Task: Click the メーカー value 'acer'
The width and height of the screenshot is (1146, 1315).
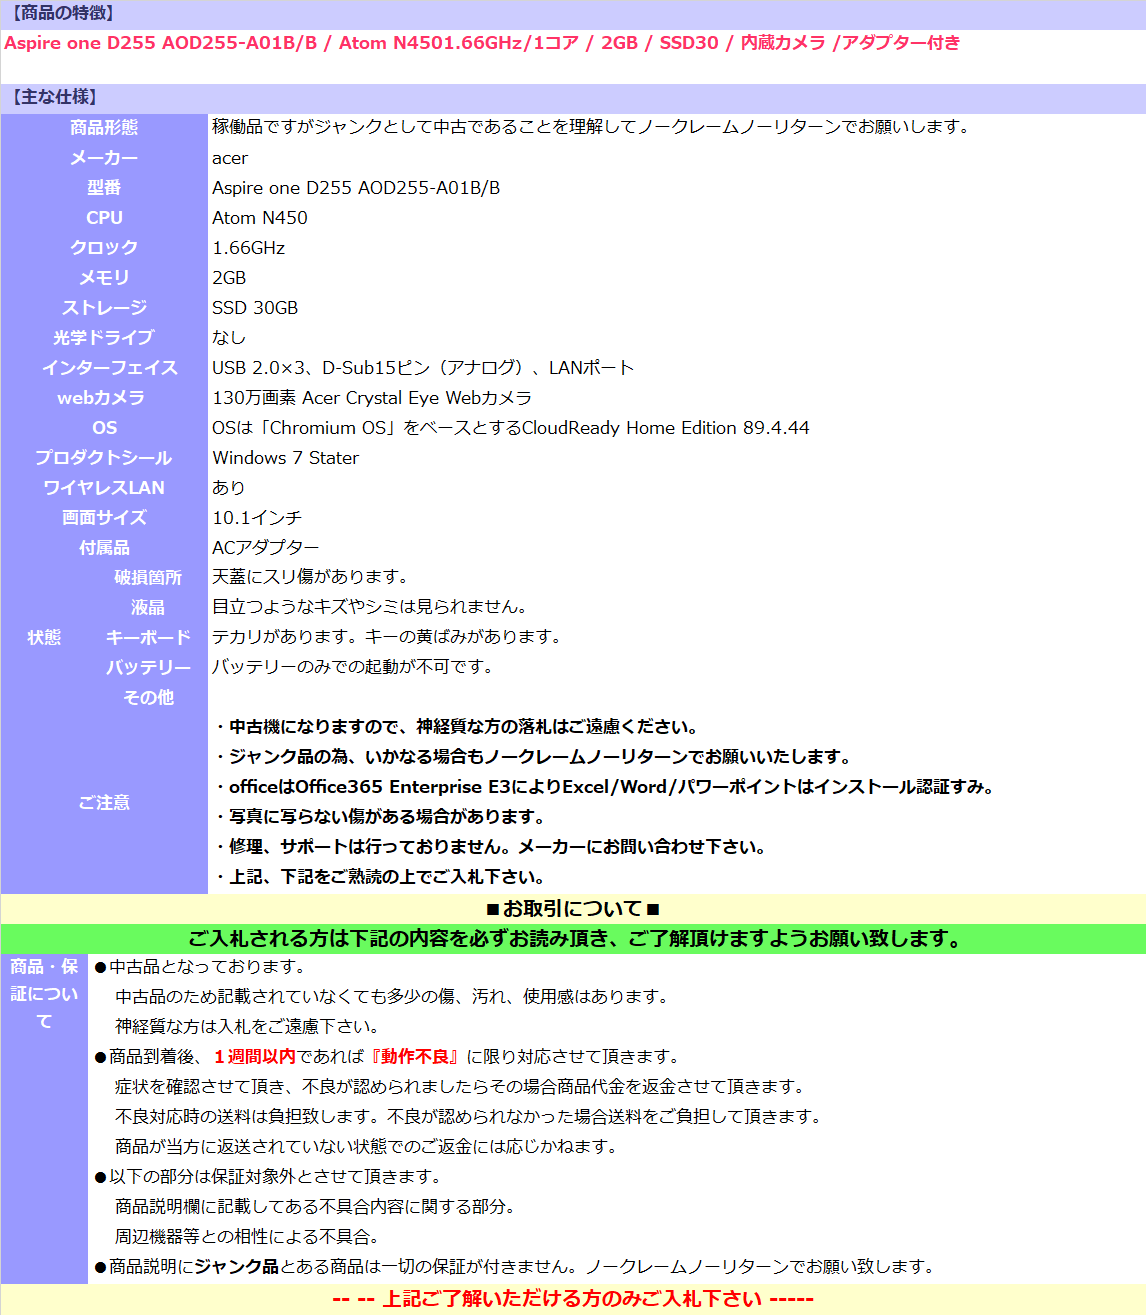Action: click(x=230, y=158)
